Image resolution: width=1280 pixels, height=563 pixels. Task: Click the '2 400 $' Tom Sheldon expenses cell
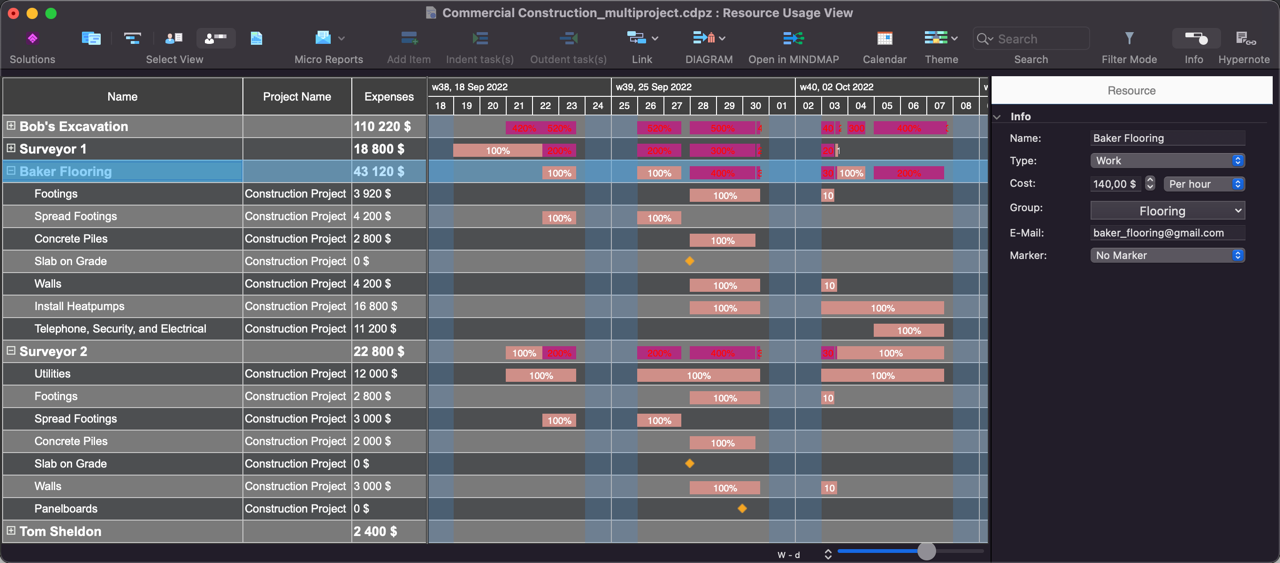389,531
